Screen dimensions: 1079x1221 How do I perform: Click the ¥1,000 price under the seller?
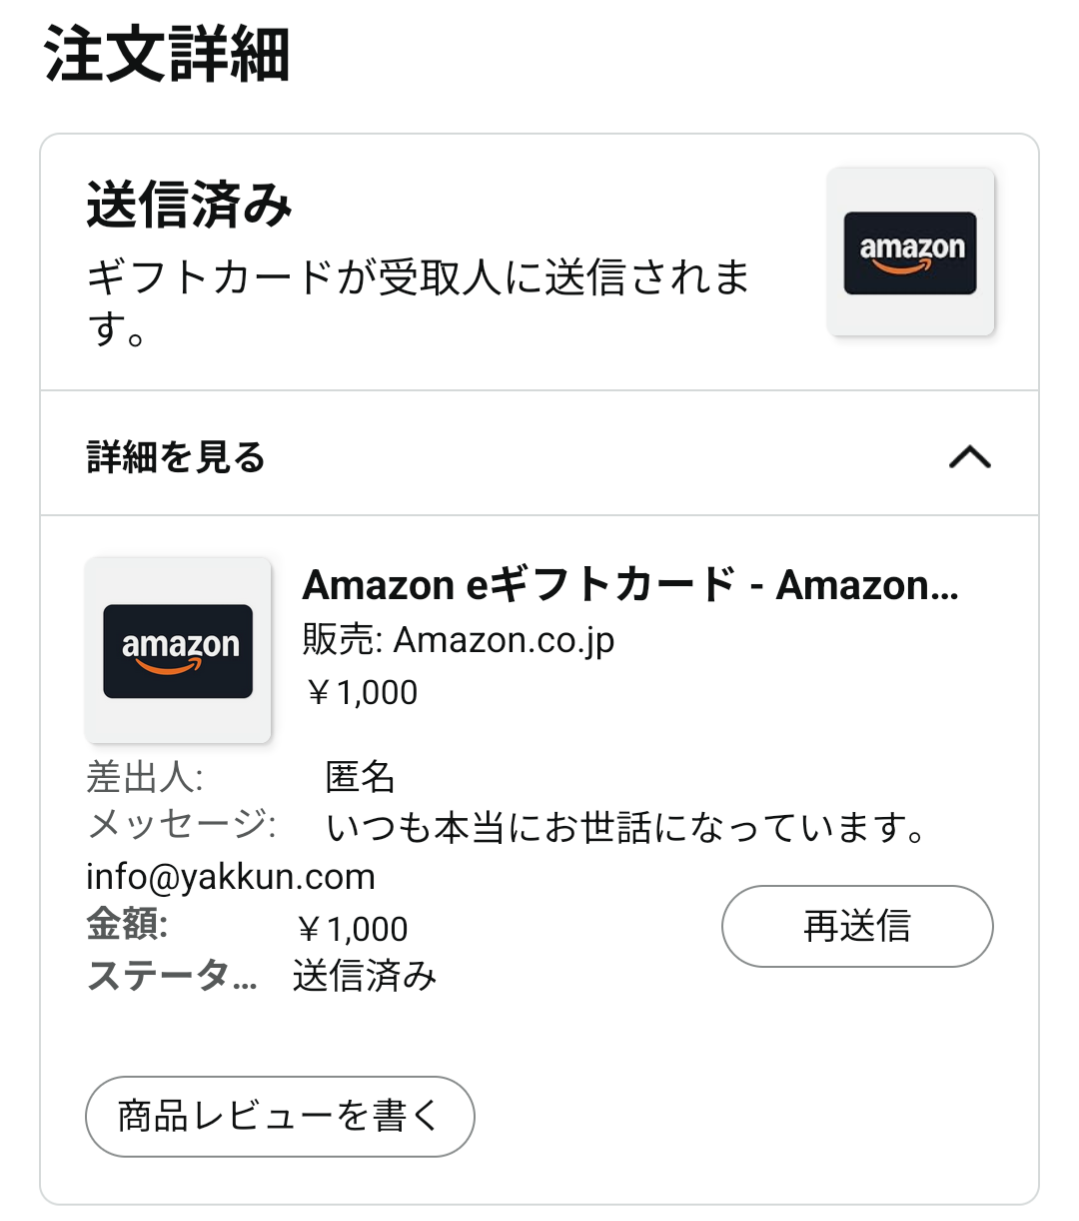pos(362,693)
